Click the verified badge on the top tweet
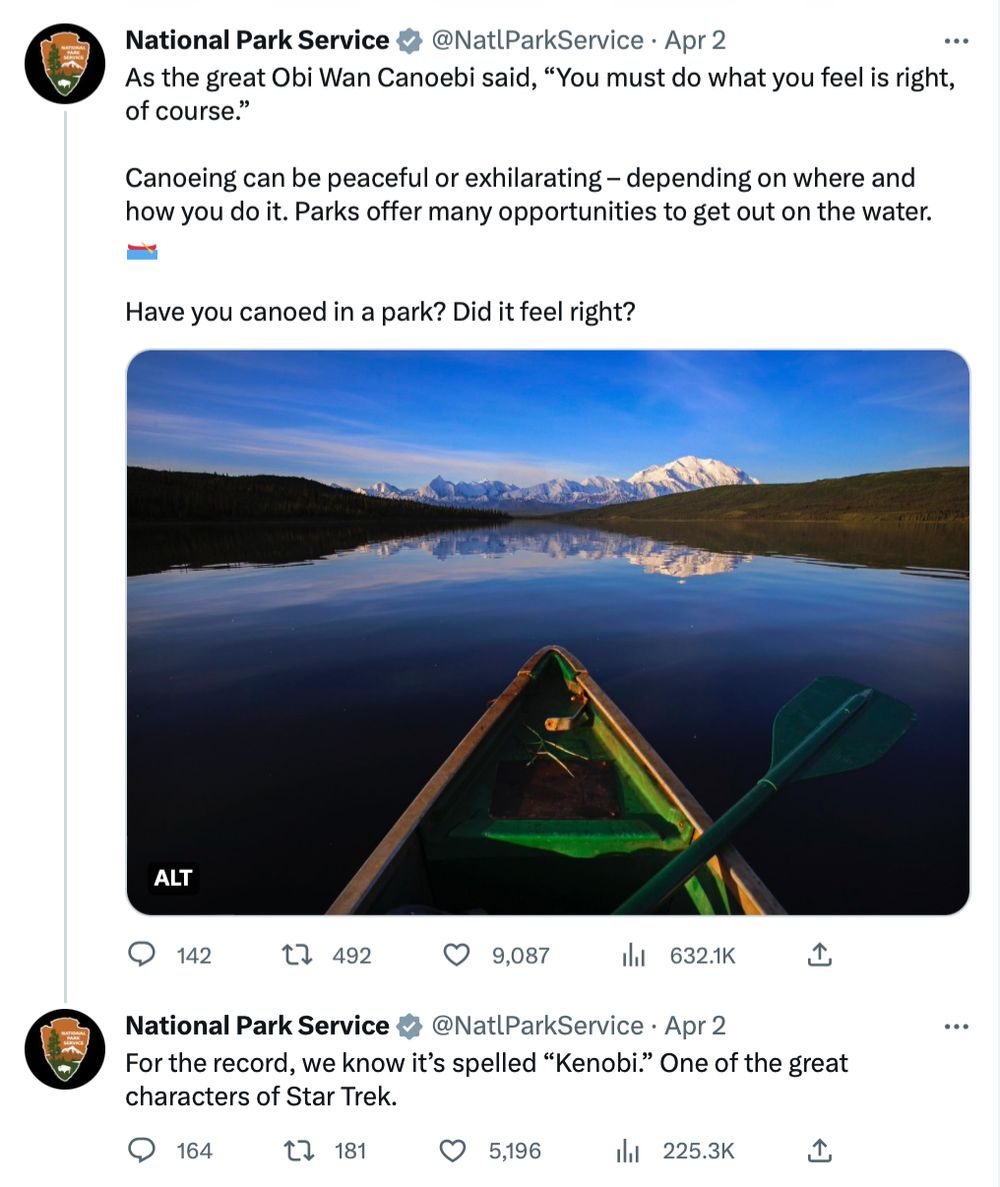The height and width of the screenshot is (1187, 1000). pos(411,40)
